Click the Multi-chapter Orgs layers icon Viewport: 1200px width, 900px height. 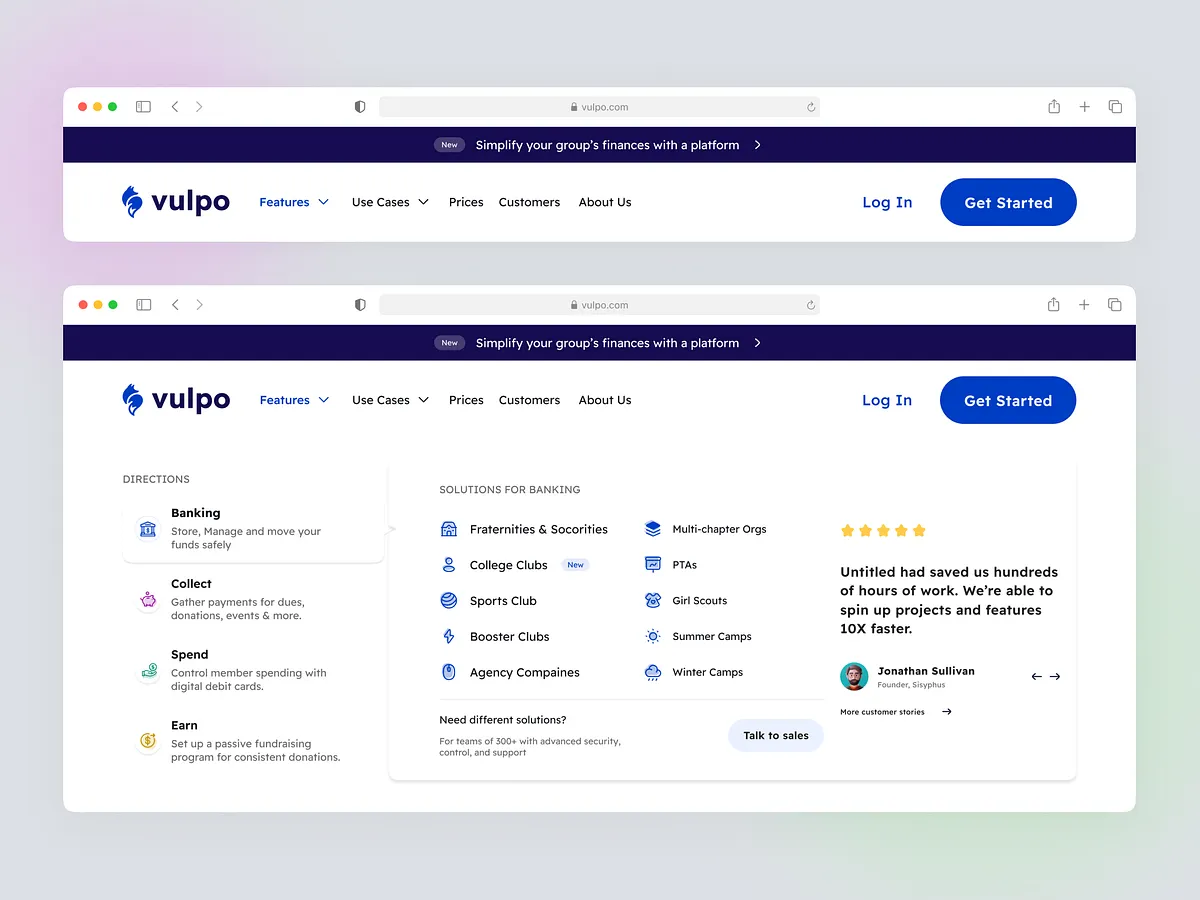[x=653, y=529]
